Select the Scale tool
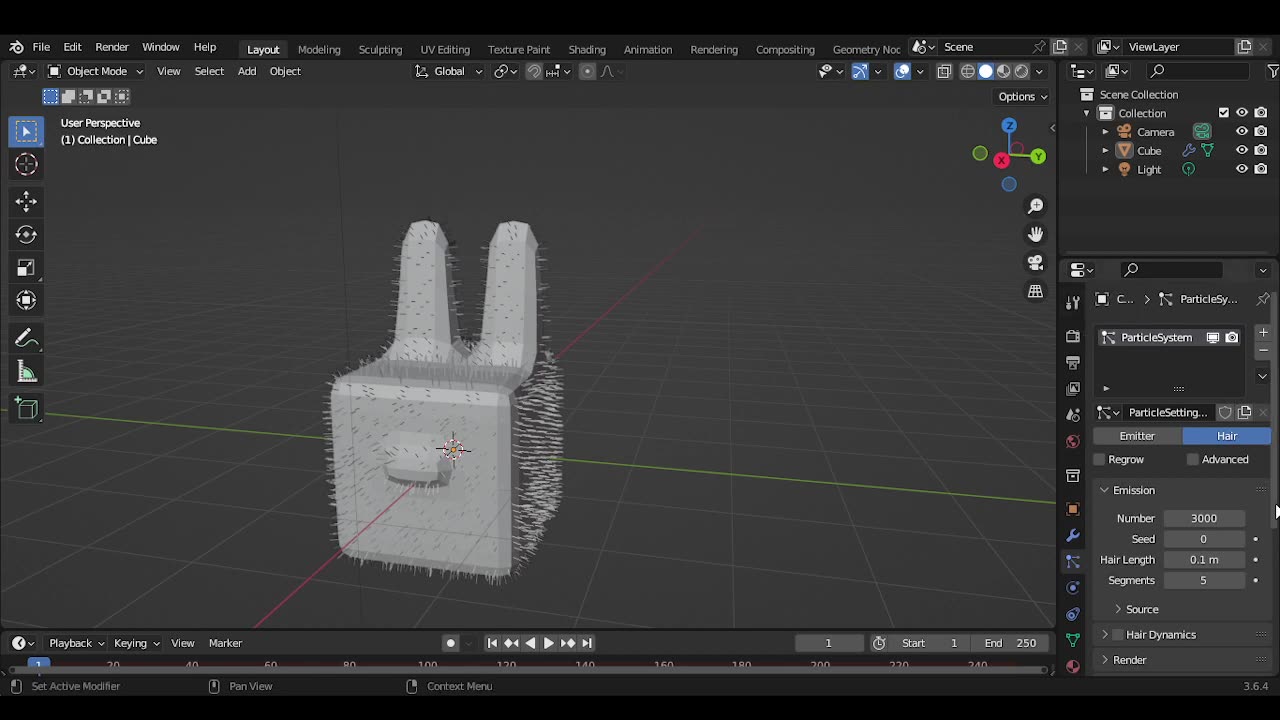Viewport: 1280px width, 720px height. pyautogui.click(x=26, y=267)
